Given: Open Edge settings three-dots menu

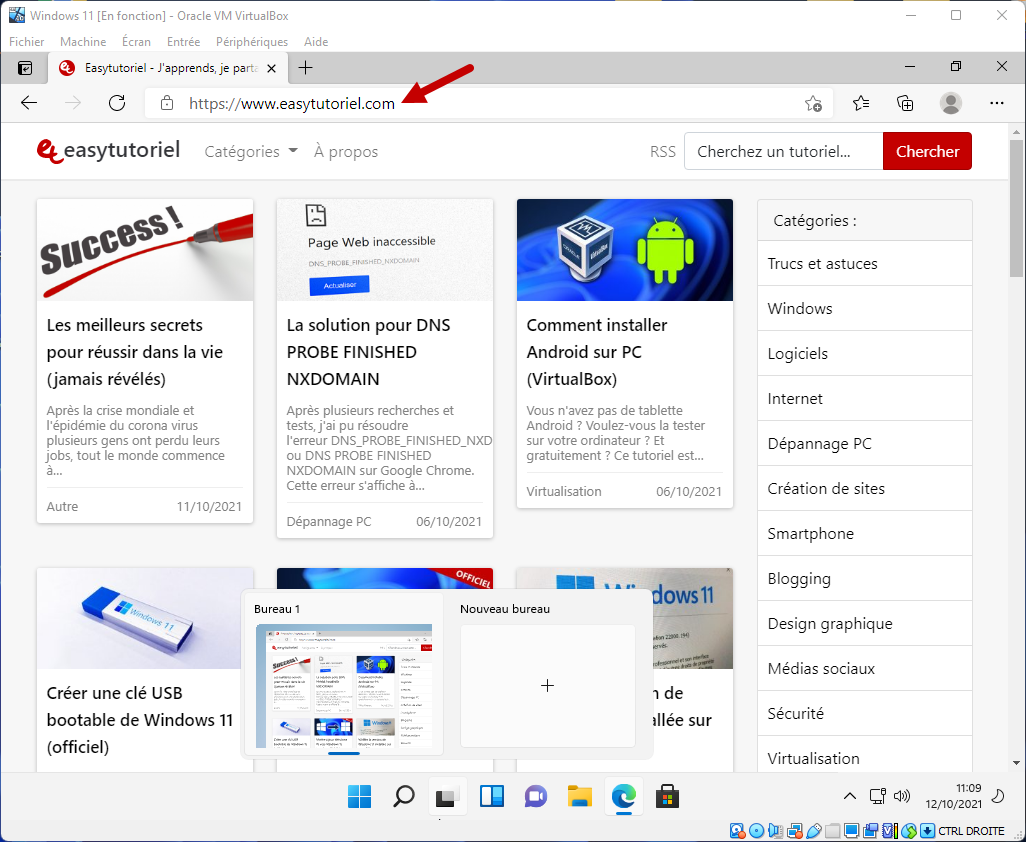Looking at the screenshot, I should pos(996,103).
